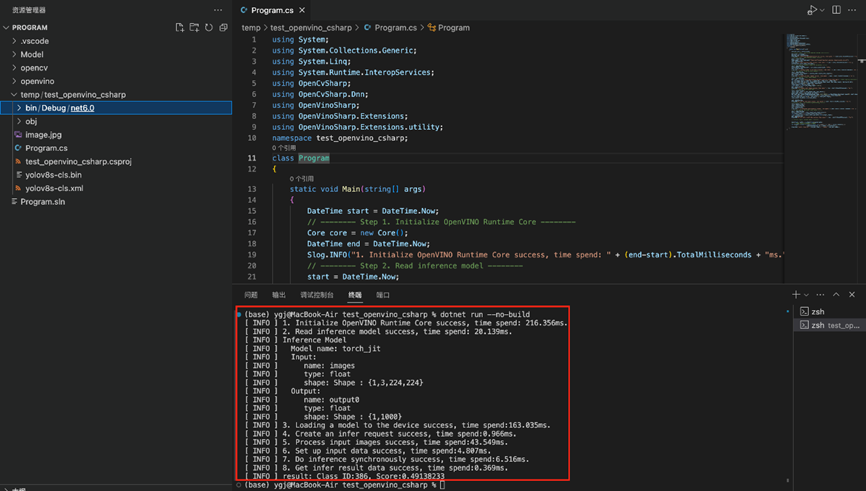The width and height of the screenshot is (866, 491).
Task: Add a new terminal with plus icon
Action: coord(796,294)
